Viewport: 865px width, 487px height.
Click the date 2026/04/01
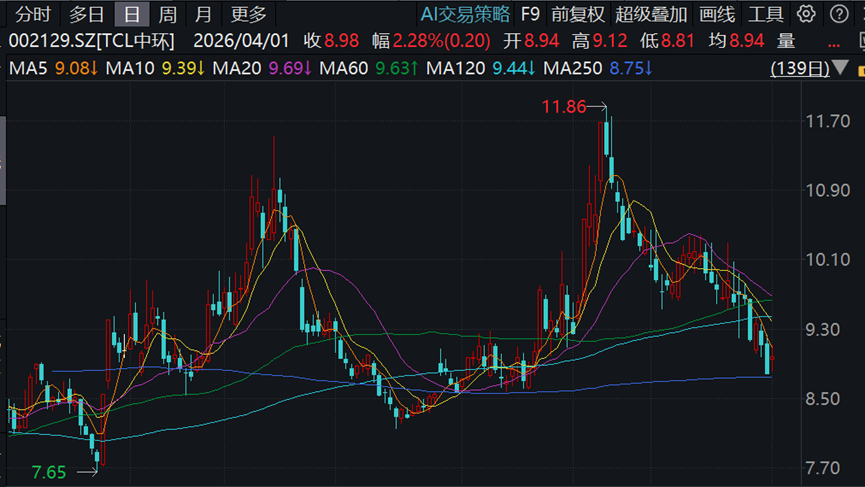[241, 41]
